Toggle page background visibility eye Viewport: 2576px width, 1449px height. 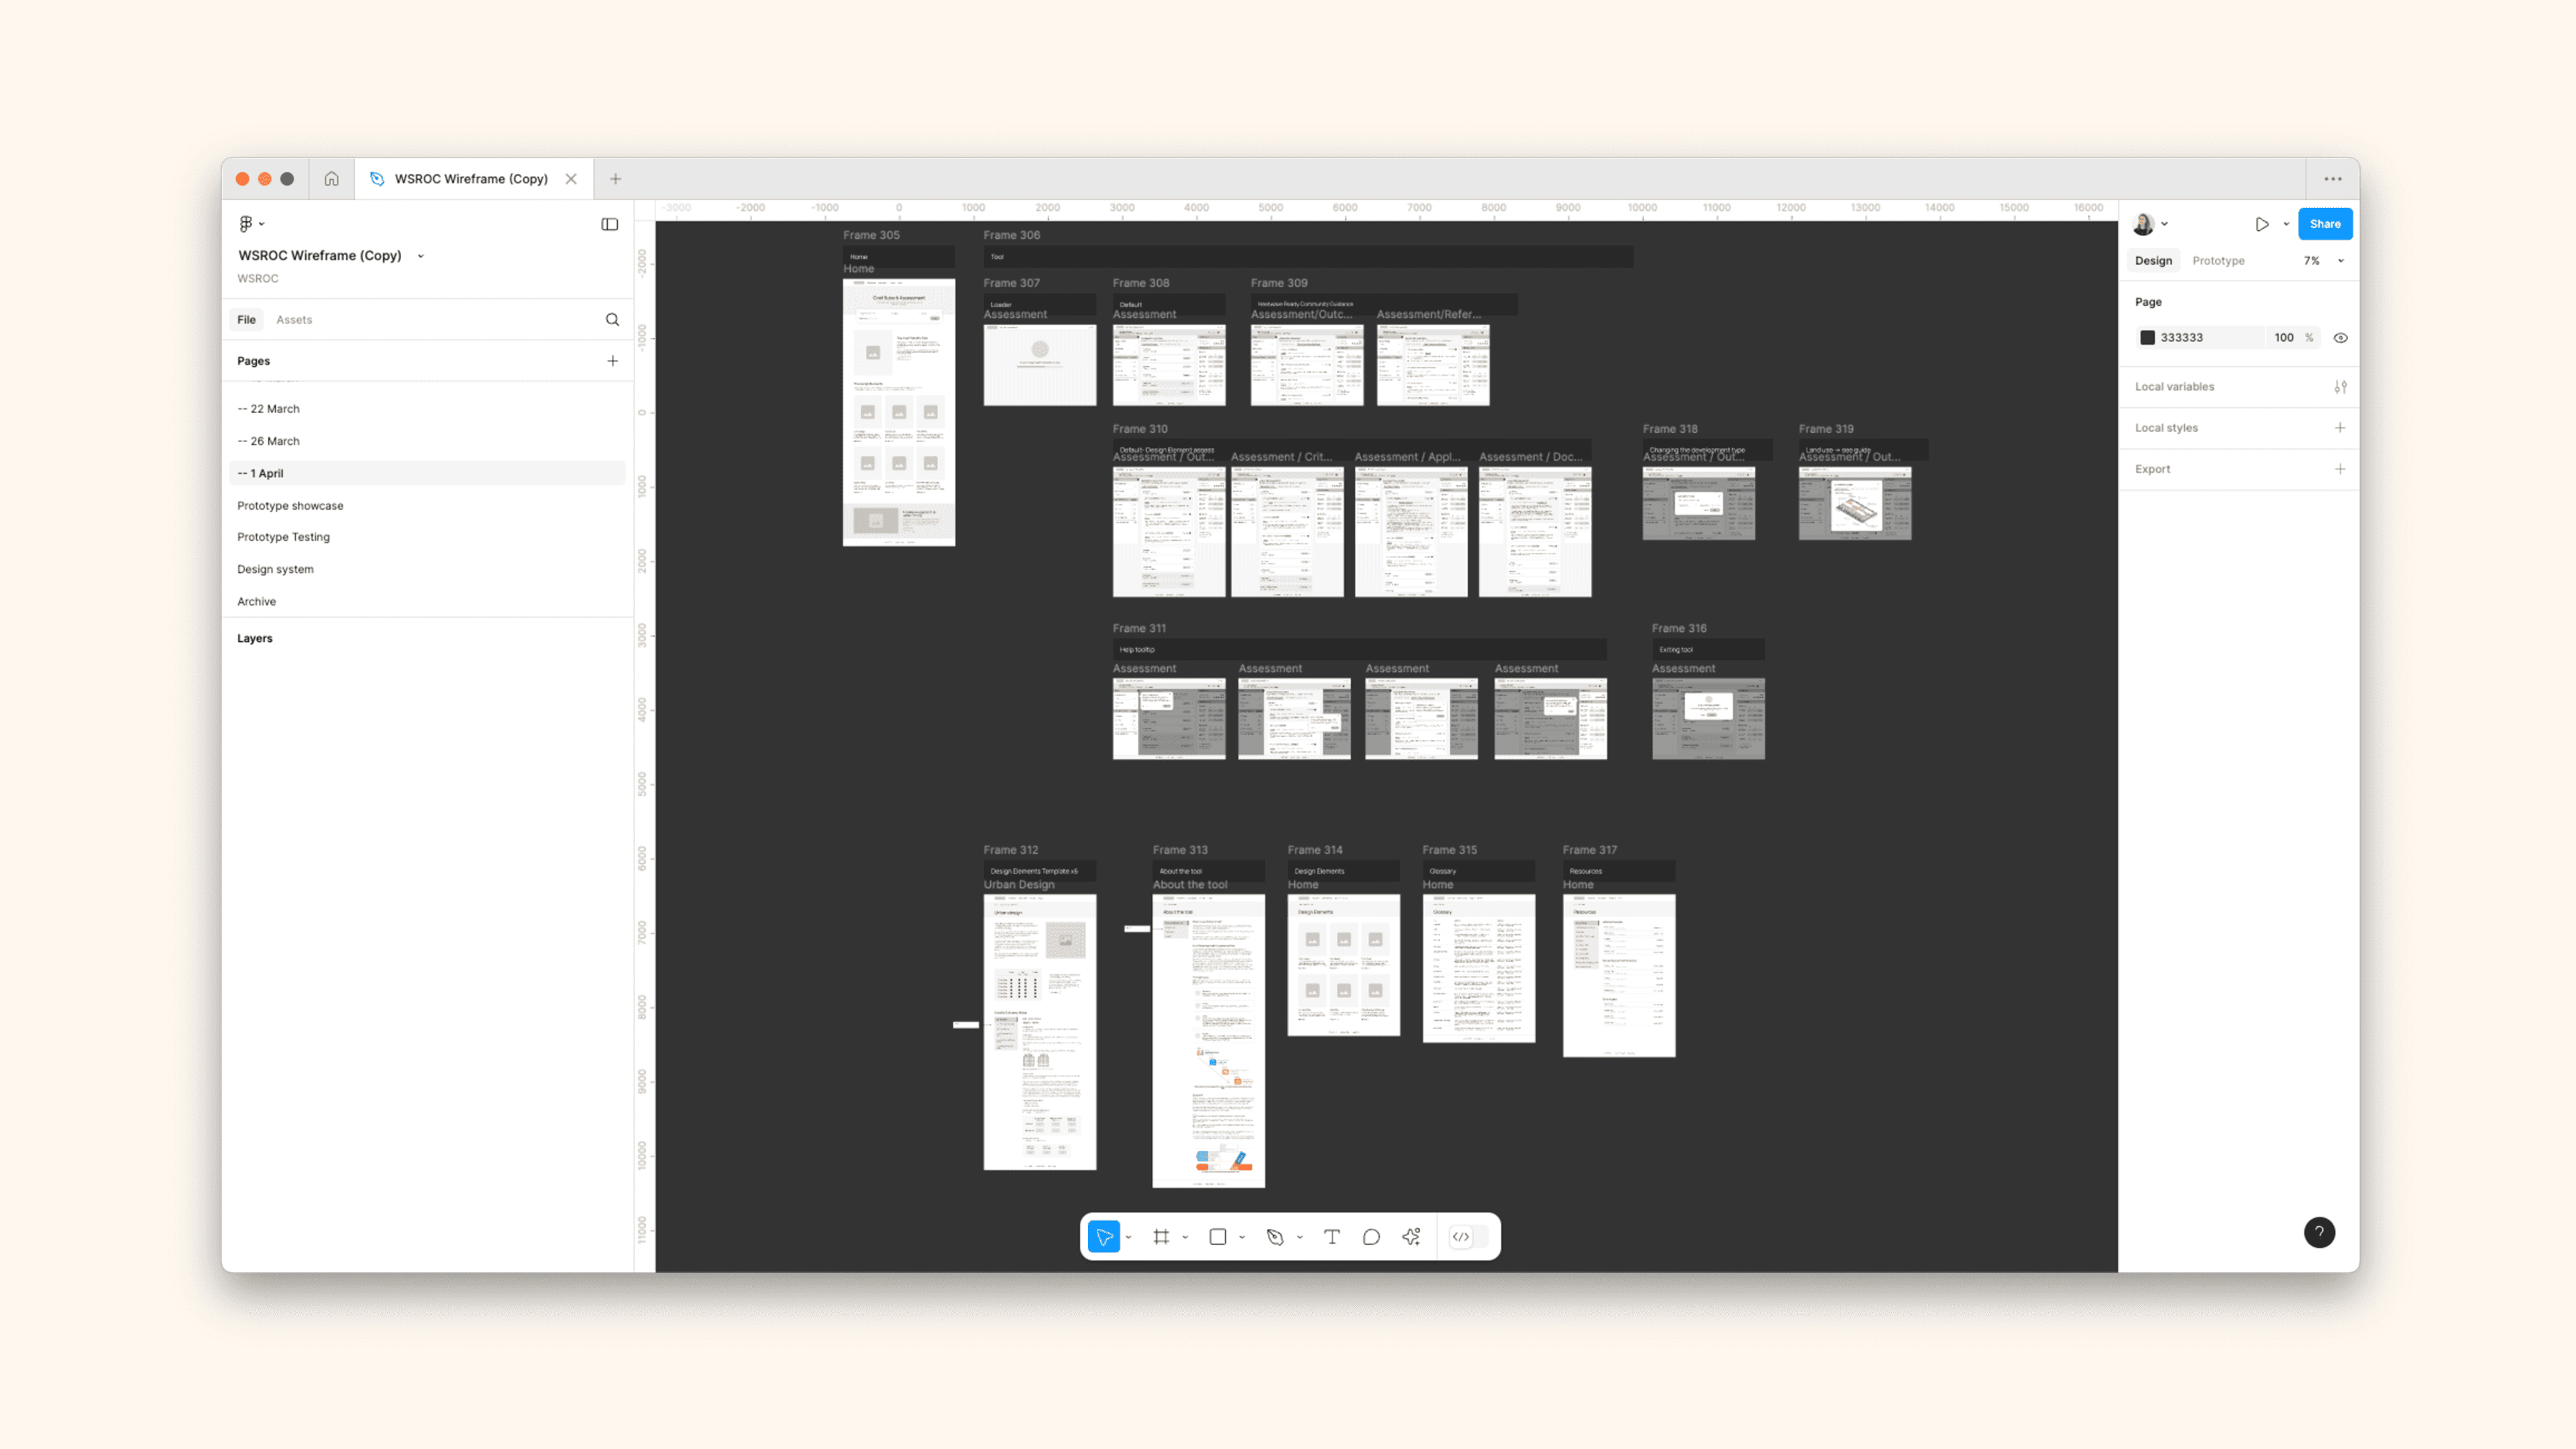[2340, 338]
